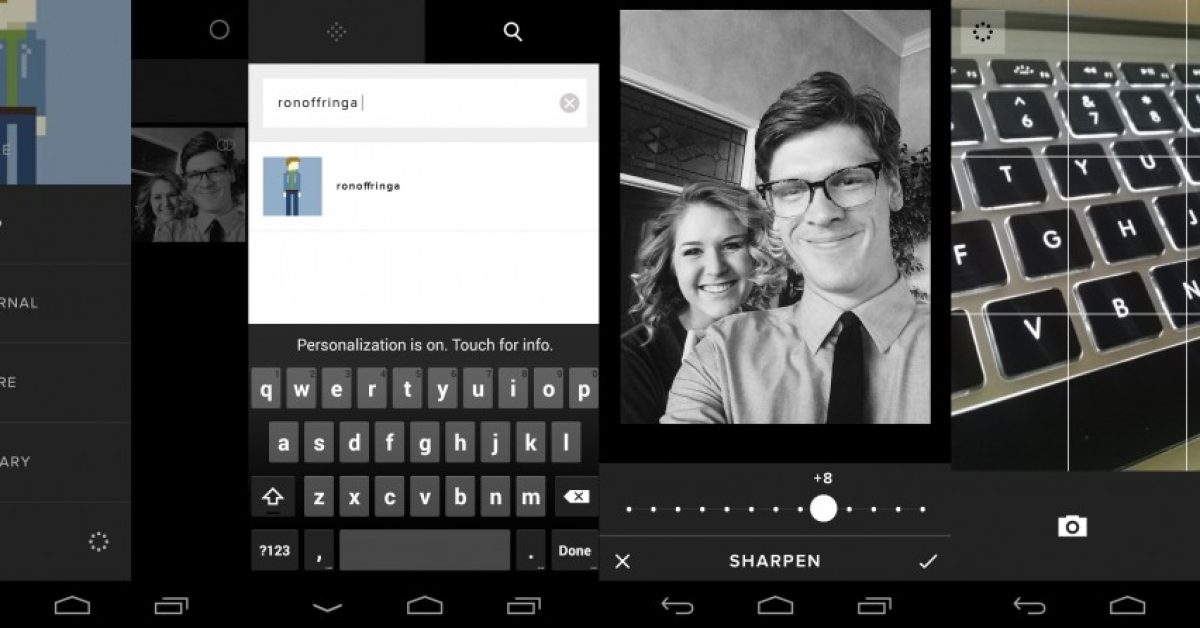The image size is (1200, 628).
Task: Open the ronoffringa pixel avatar result
Action: point(292,186)
